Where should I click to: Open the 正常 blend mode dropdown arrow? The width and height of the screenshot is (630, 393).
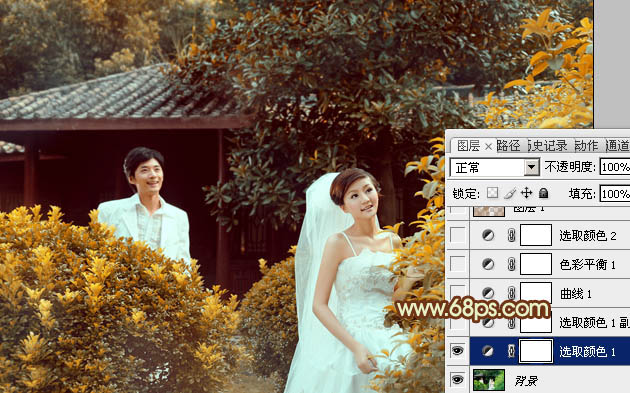(532, 167)
